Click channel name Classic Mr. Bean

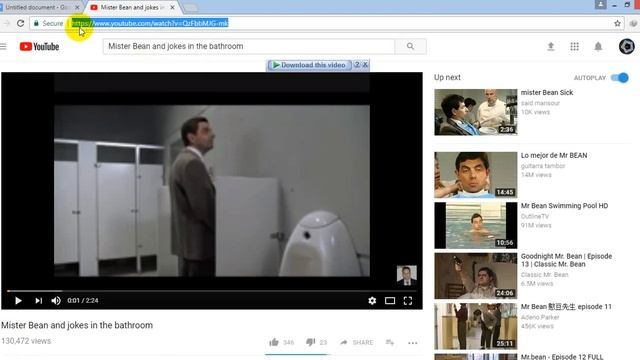544,275
